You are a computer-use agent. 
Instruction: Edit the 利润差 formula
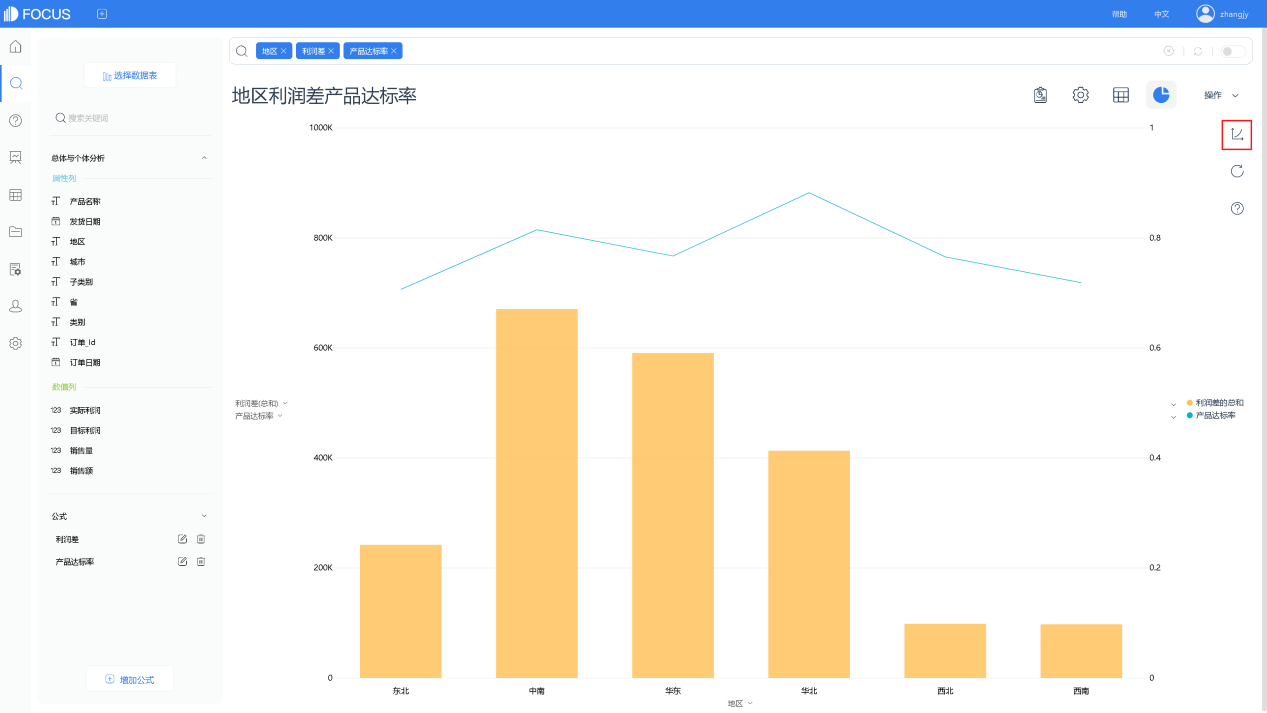(182, 539)
